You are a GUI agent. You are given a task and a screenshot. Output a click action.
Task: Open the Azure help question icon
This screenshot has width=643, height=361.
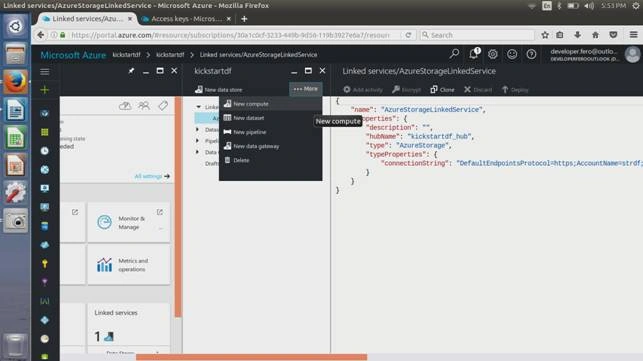[x=531, y=54]
